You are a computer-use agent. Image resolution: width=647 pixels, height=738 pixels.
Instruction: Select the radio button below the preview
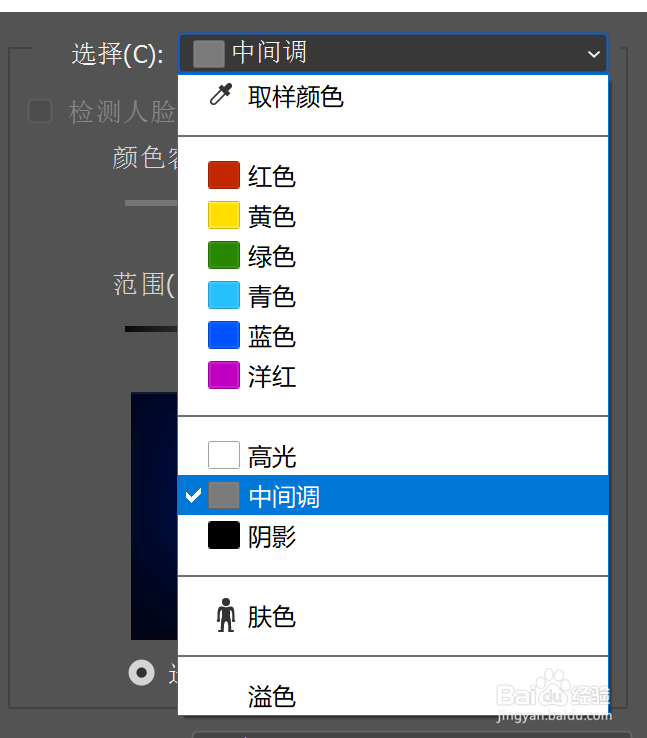coord(142,673)
